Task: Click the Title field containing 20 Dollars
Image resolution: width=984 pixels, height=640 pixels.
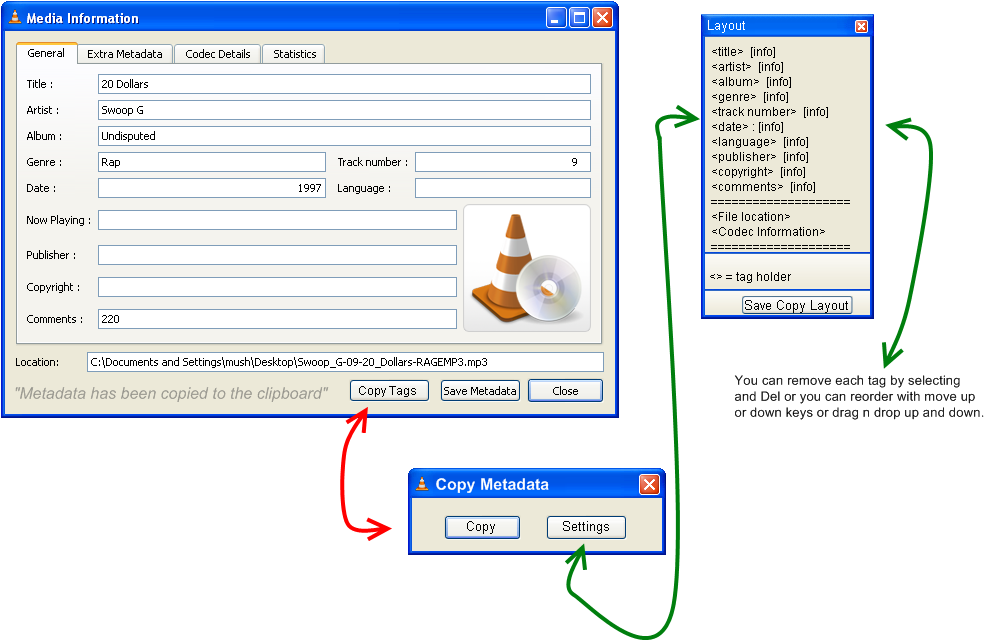Action: [x=344, y=84]
